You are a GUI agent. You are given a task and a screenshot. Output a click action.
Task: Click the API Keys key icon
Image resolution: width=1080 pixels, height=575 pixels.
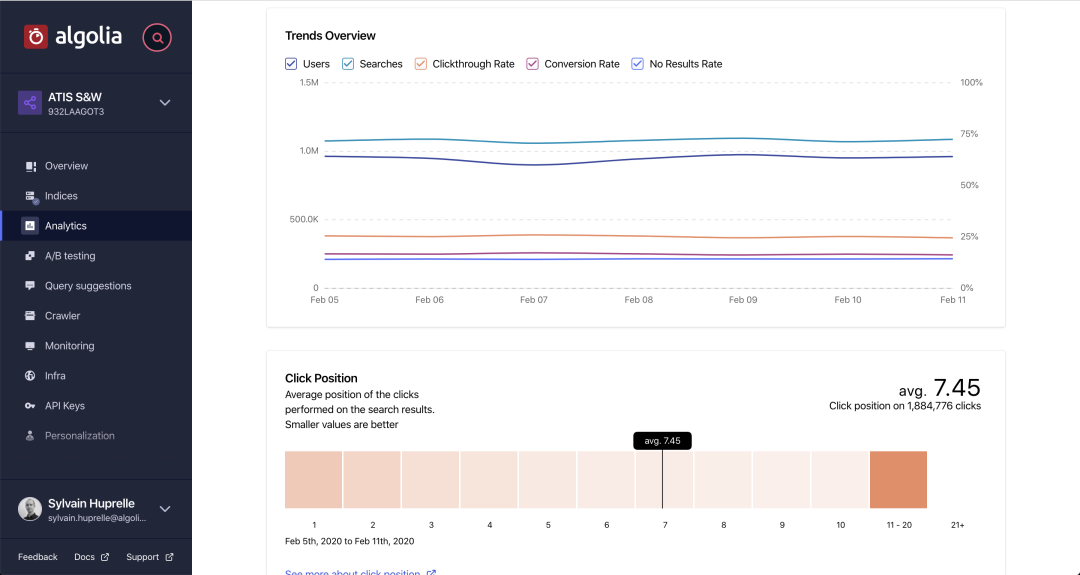pos(30,406)
